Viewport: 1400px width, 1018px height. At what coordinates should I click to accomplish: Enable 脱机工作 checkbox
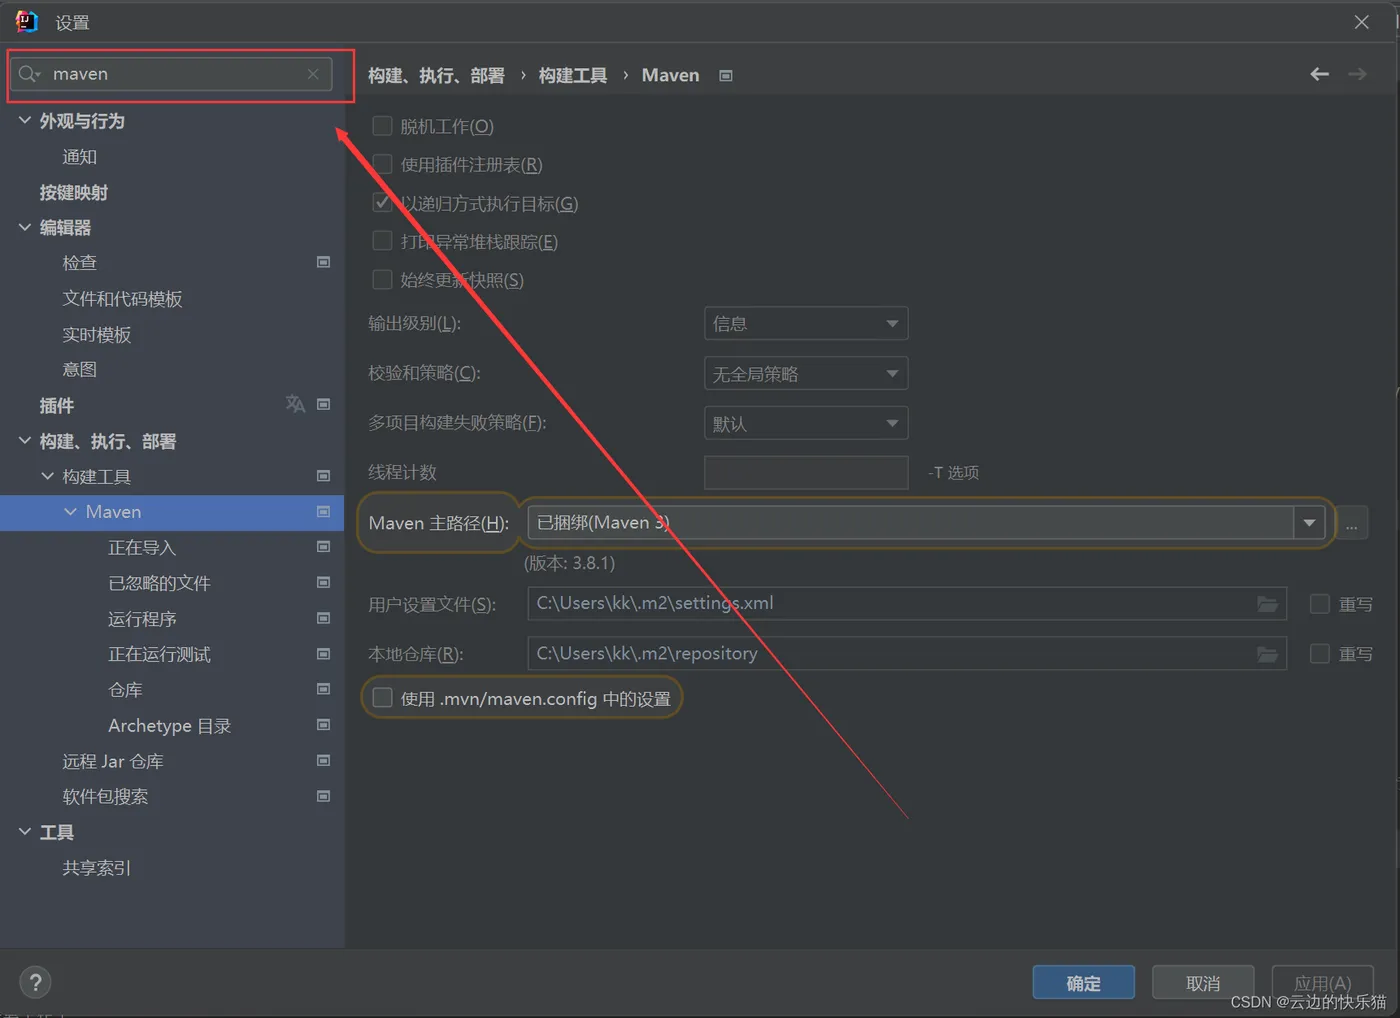[x=382, y=126]
